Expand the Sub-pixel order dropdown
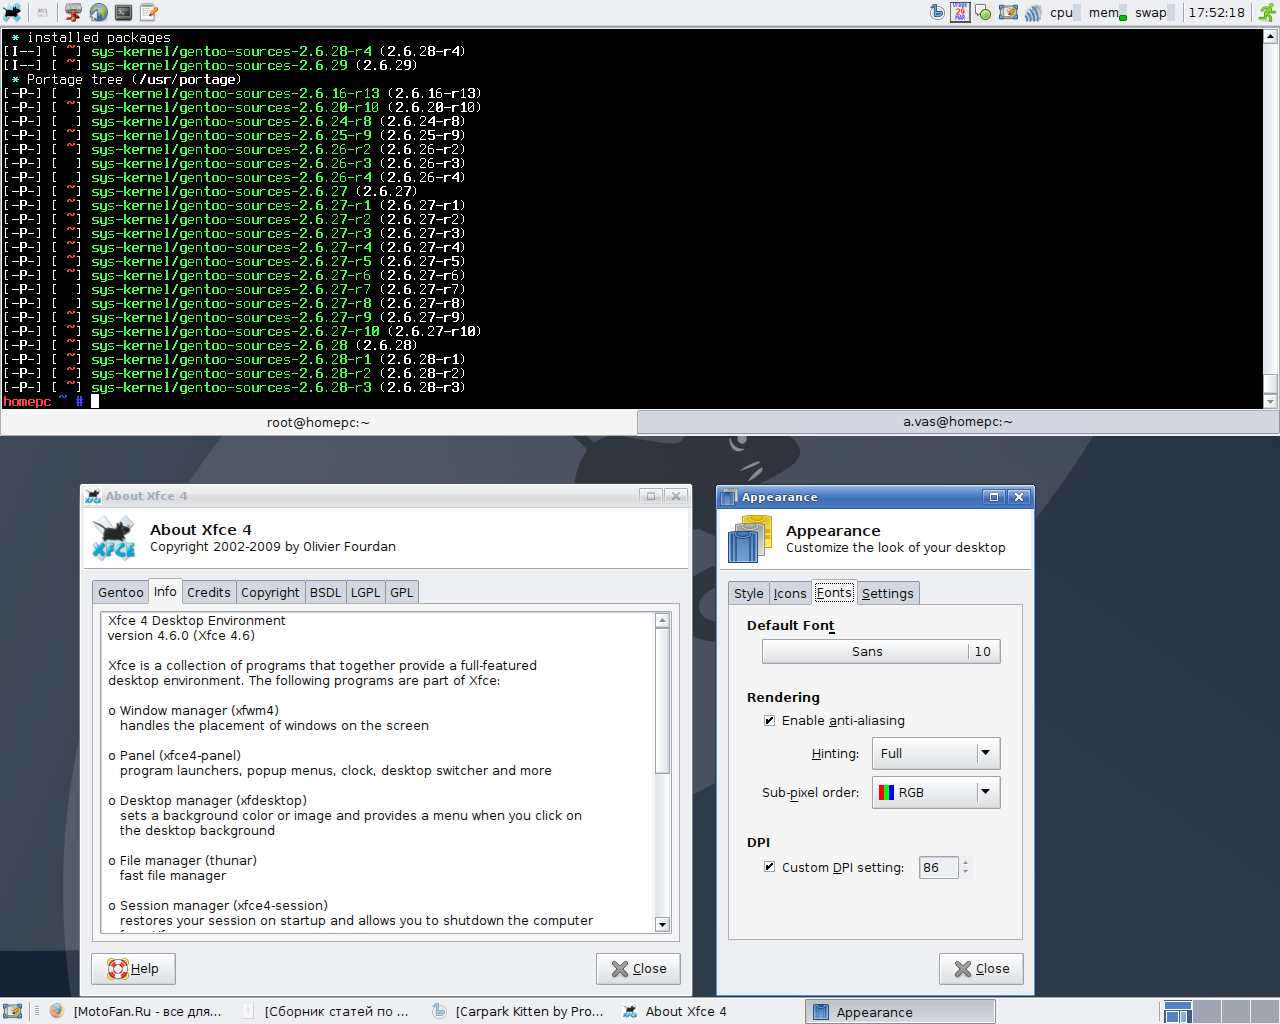 [936, 792]
